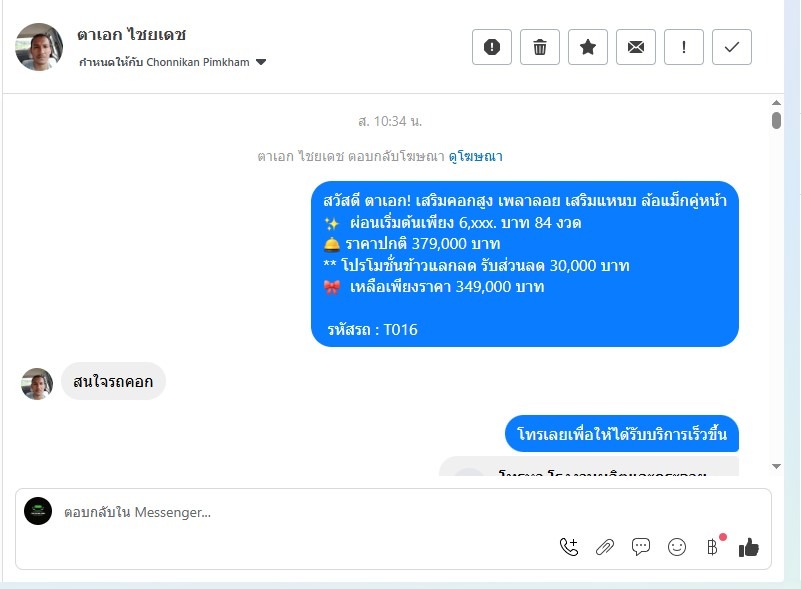
Task: Mark conversation unread with envelope icon
Action: point(635,47)
